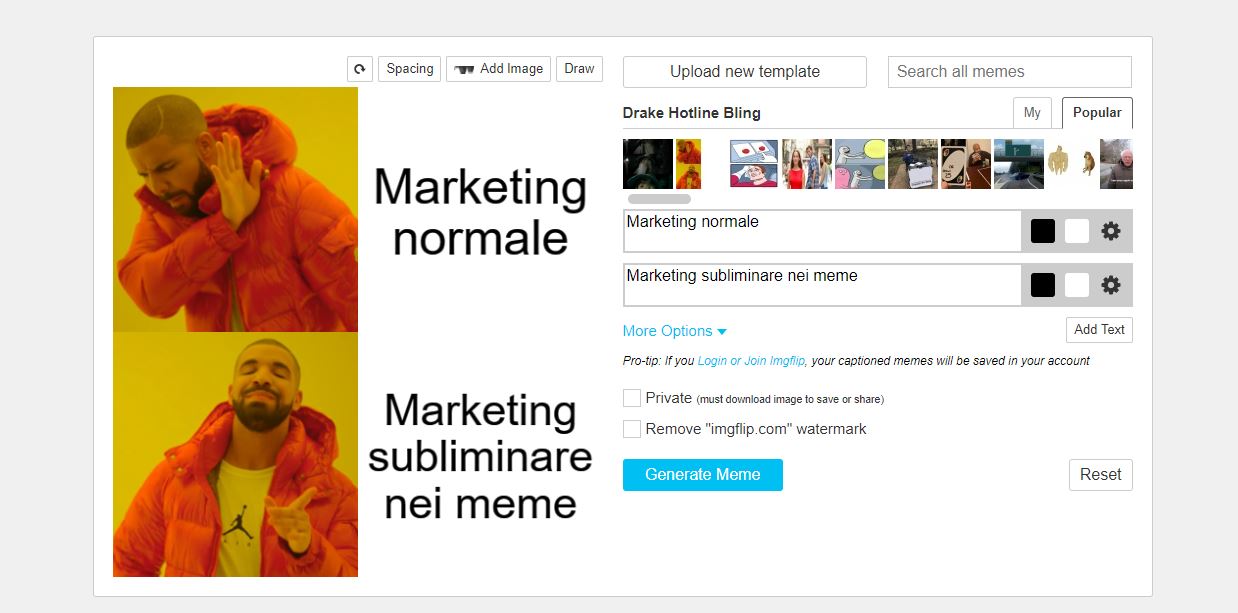1238x613 pixels.
Task: Enable the Private checkbox
Action: point(632,398)
